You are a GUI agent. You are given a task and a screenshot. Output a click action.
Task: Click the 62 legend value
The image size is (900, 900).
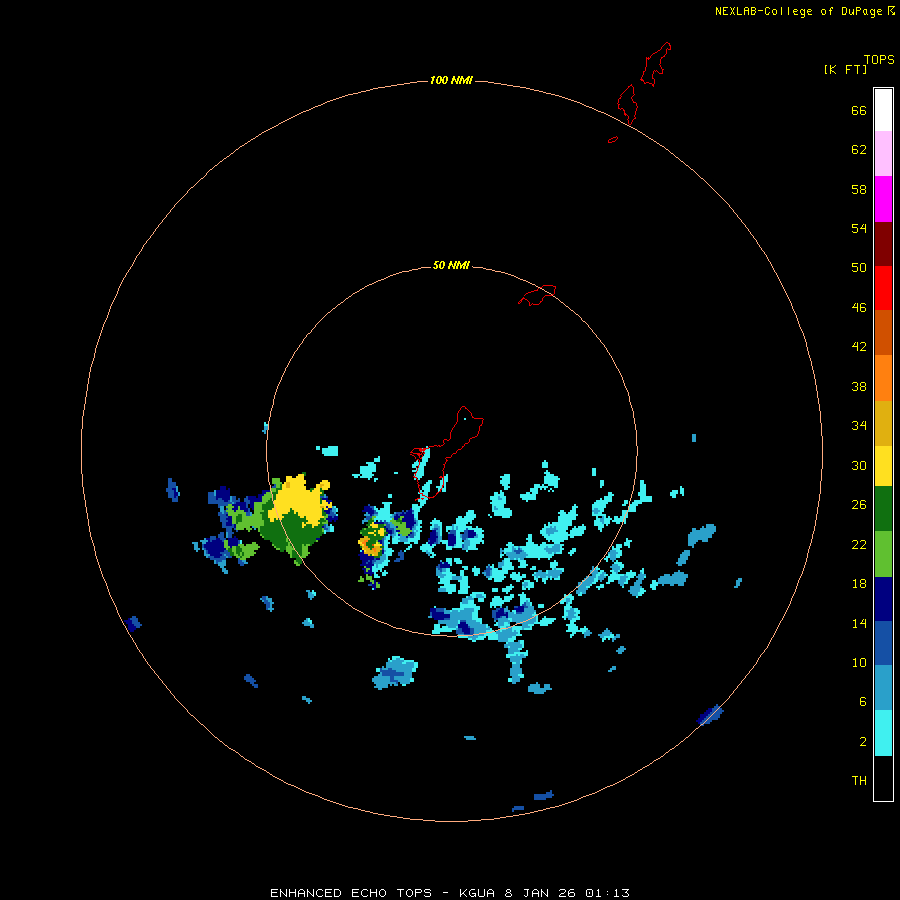859,150
